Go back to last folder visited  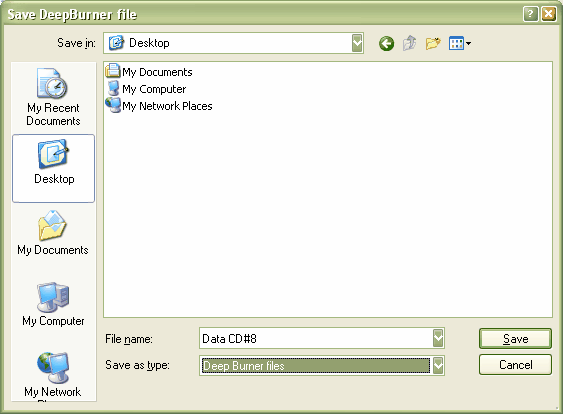(386, 44)
